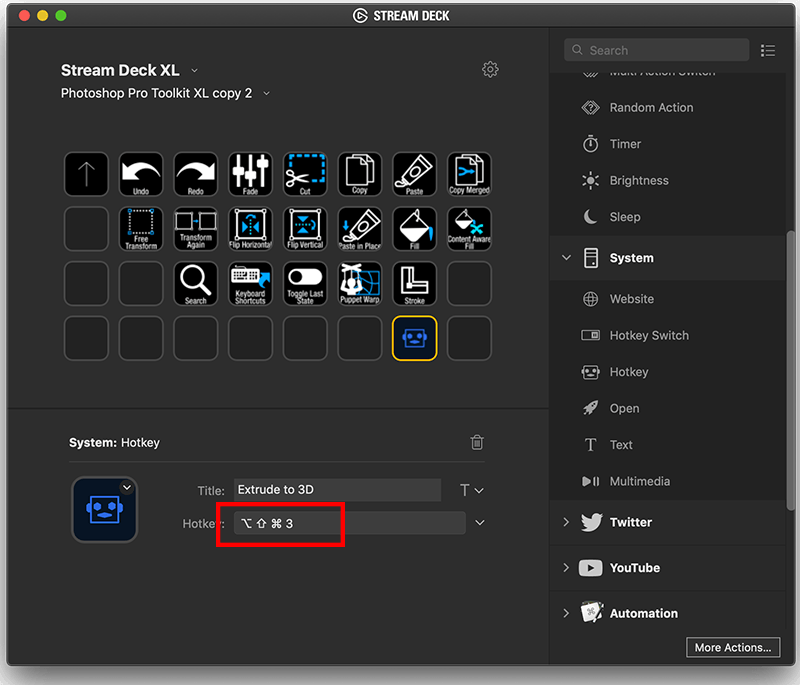The width and height of the screenshot is (800, 685).
Task: Click the actions Search field
Action: click(x=656, y=50)
